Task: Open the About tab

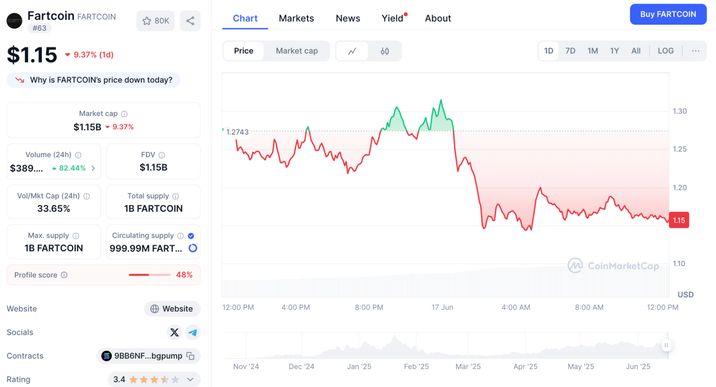Action: (x=438, y=18)
